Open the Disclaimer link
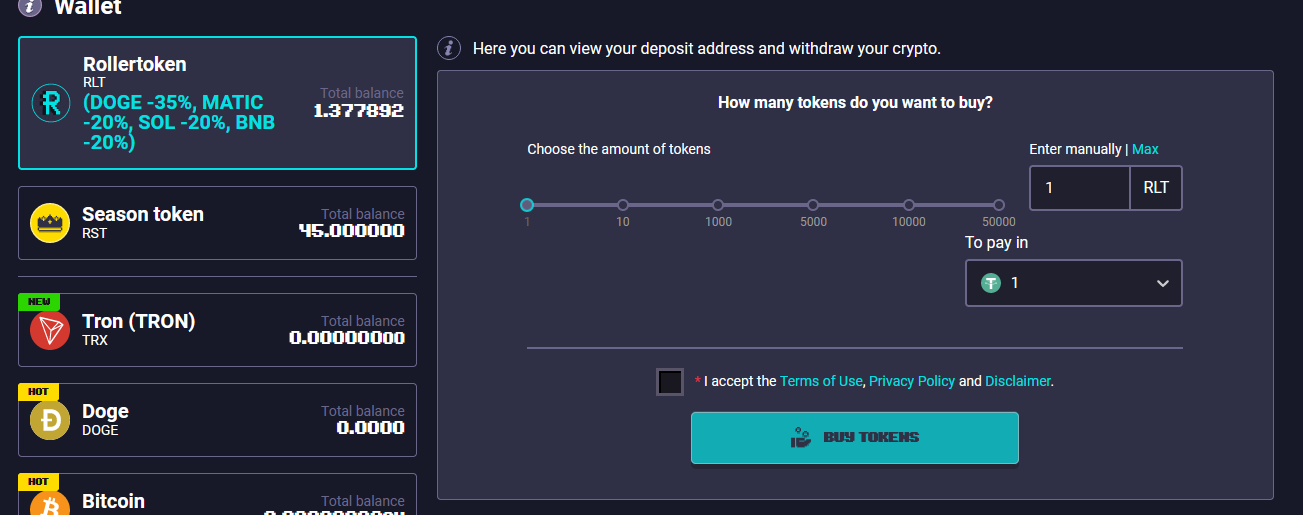The image size is (1303, 515). (x=1017, y=381)
